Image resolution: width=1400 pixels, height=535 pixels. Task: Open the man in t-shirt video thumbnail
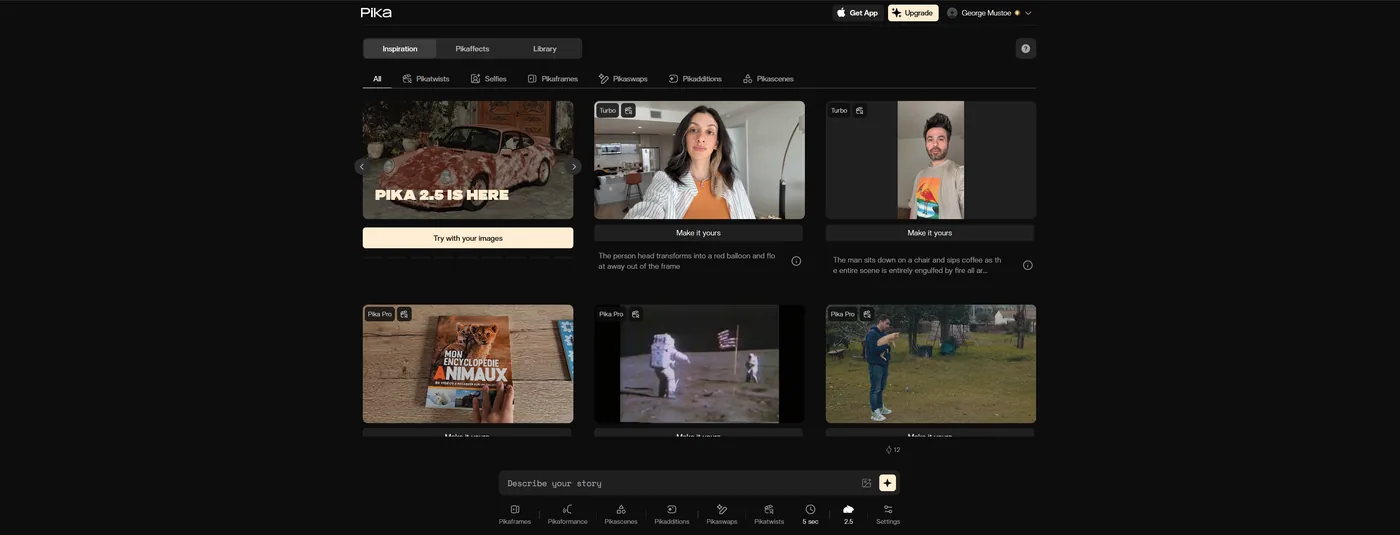tap(931, 160)
